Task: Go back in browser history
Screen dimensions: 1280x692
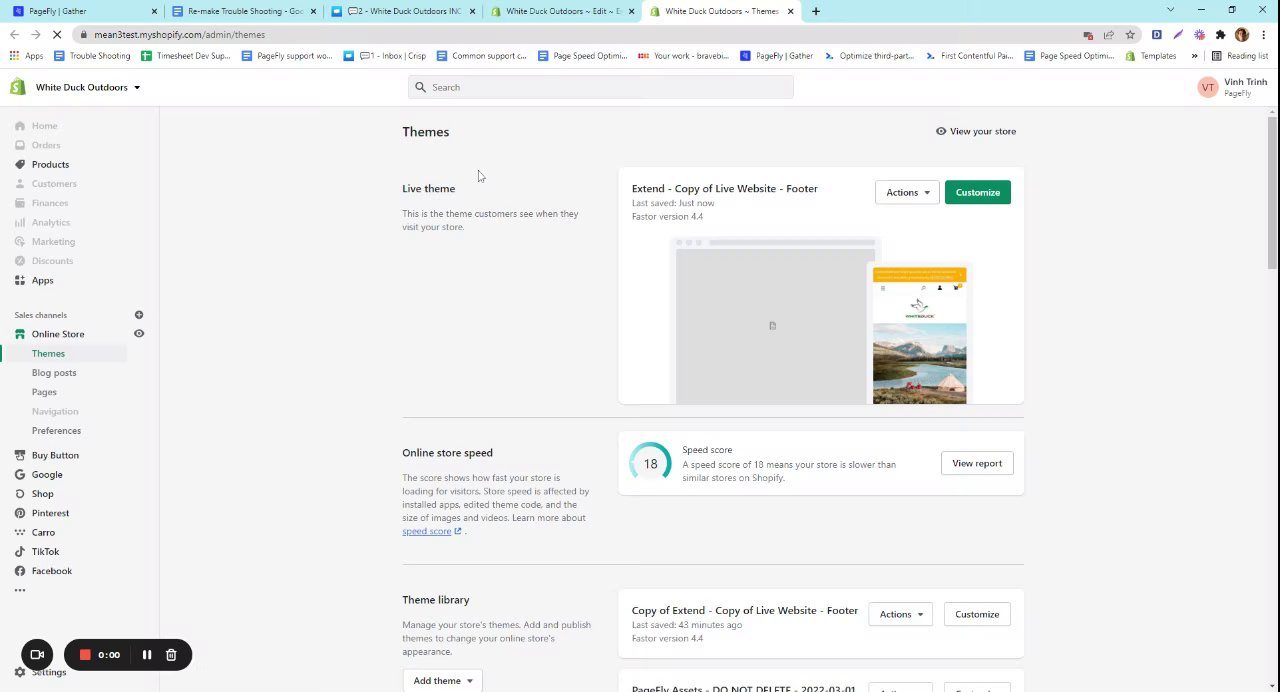Action: click(x=14, y=34)
